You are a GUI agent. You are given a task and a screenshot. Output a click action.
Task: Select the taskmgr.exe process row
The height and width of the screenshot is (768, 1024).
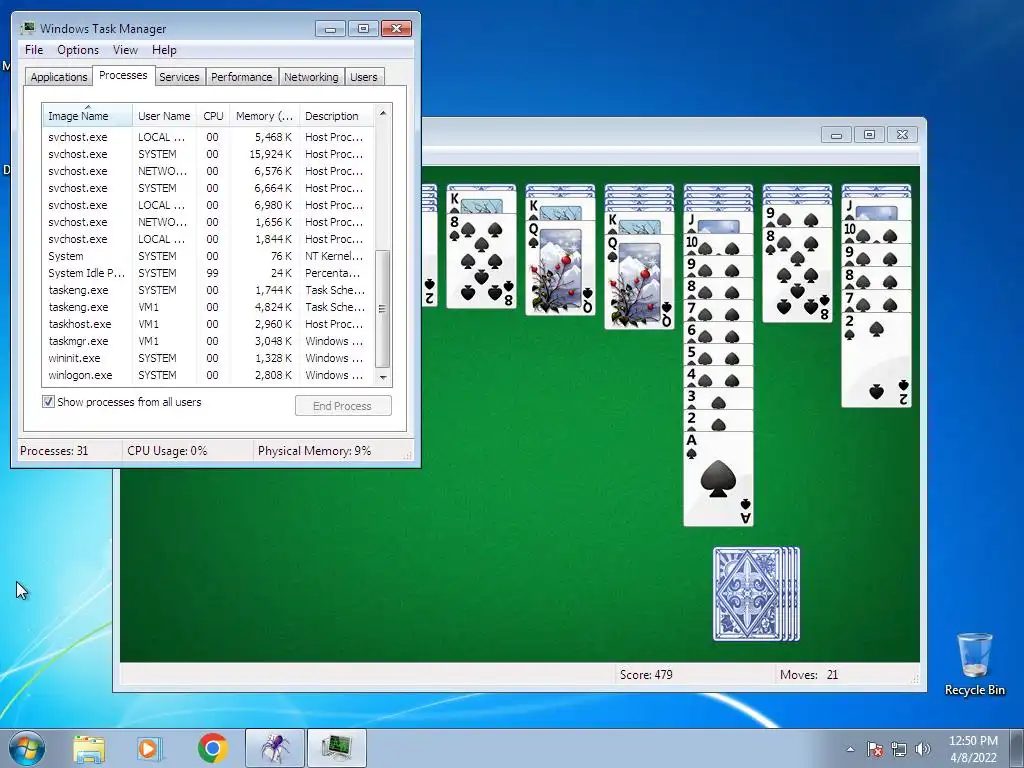(x=208, y=341)
